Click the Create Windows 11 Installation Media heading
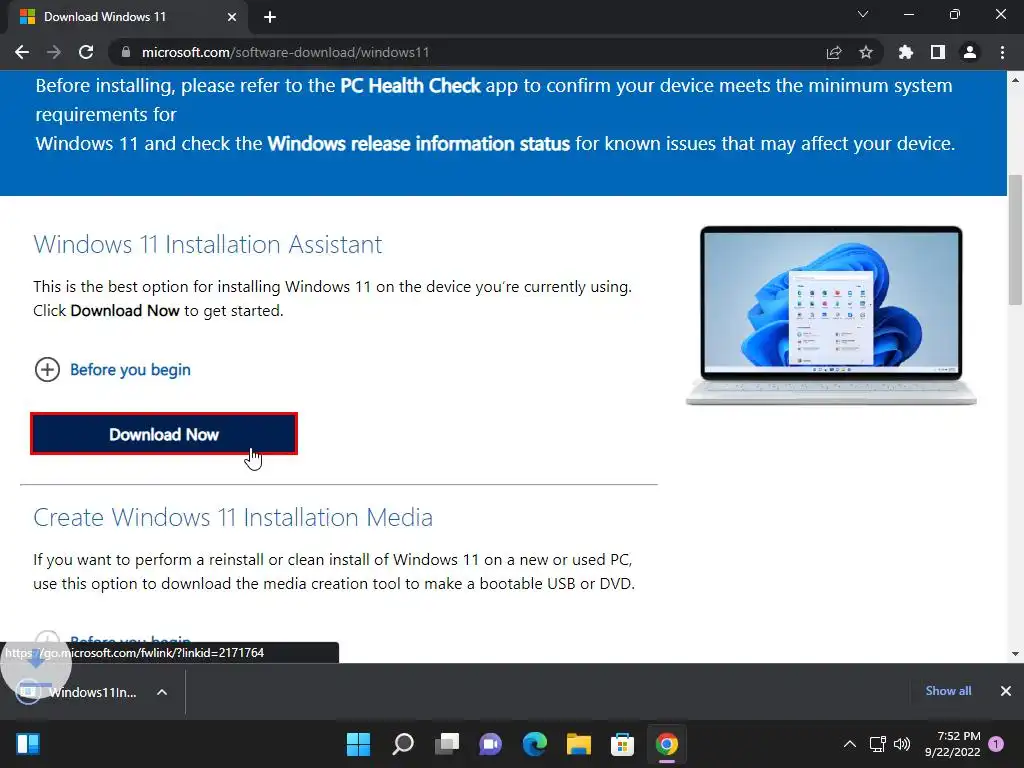Image resolution: width=1024 pixels, height=768 pixels. pyautogui.click(x=233, y=517)
